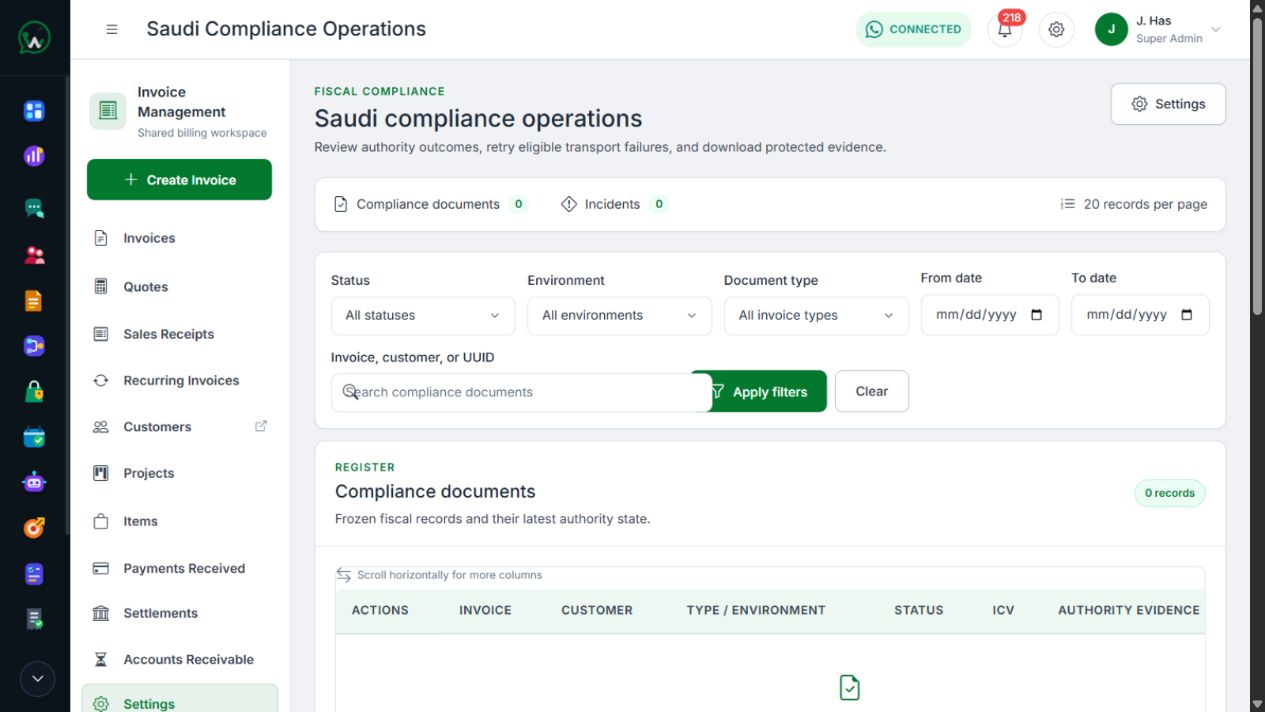Open the chat bubbles icon in rail
The height and width of the screenshot is (712, 1265).
(x=34, y=208)
